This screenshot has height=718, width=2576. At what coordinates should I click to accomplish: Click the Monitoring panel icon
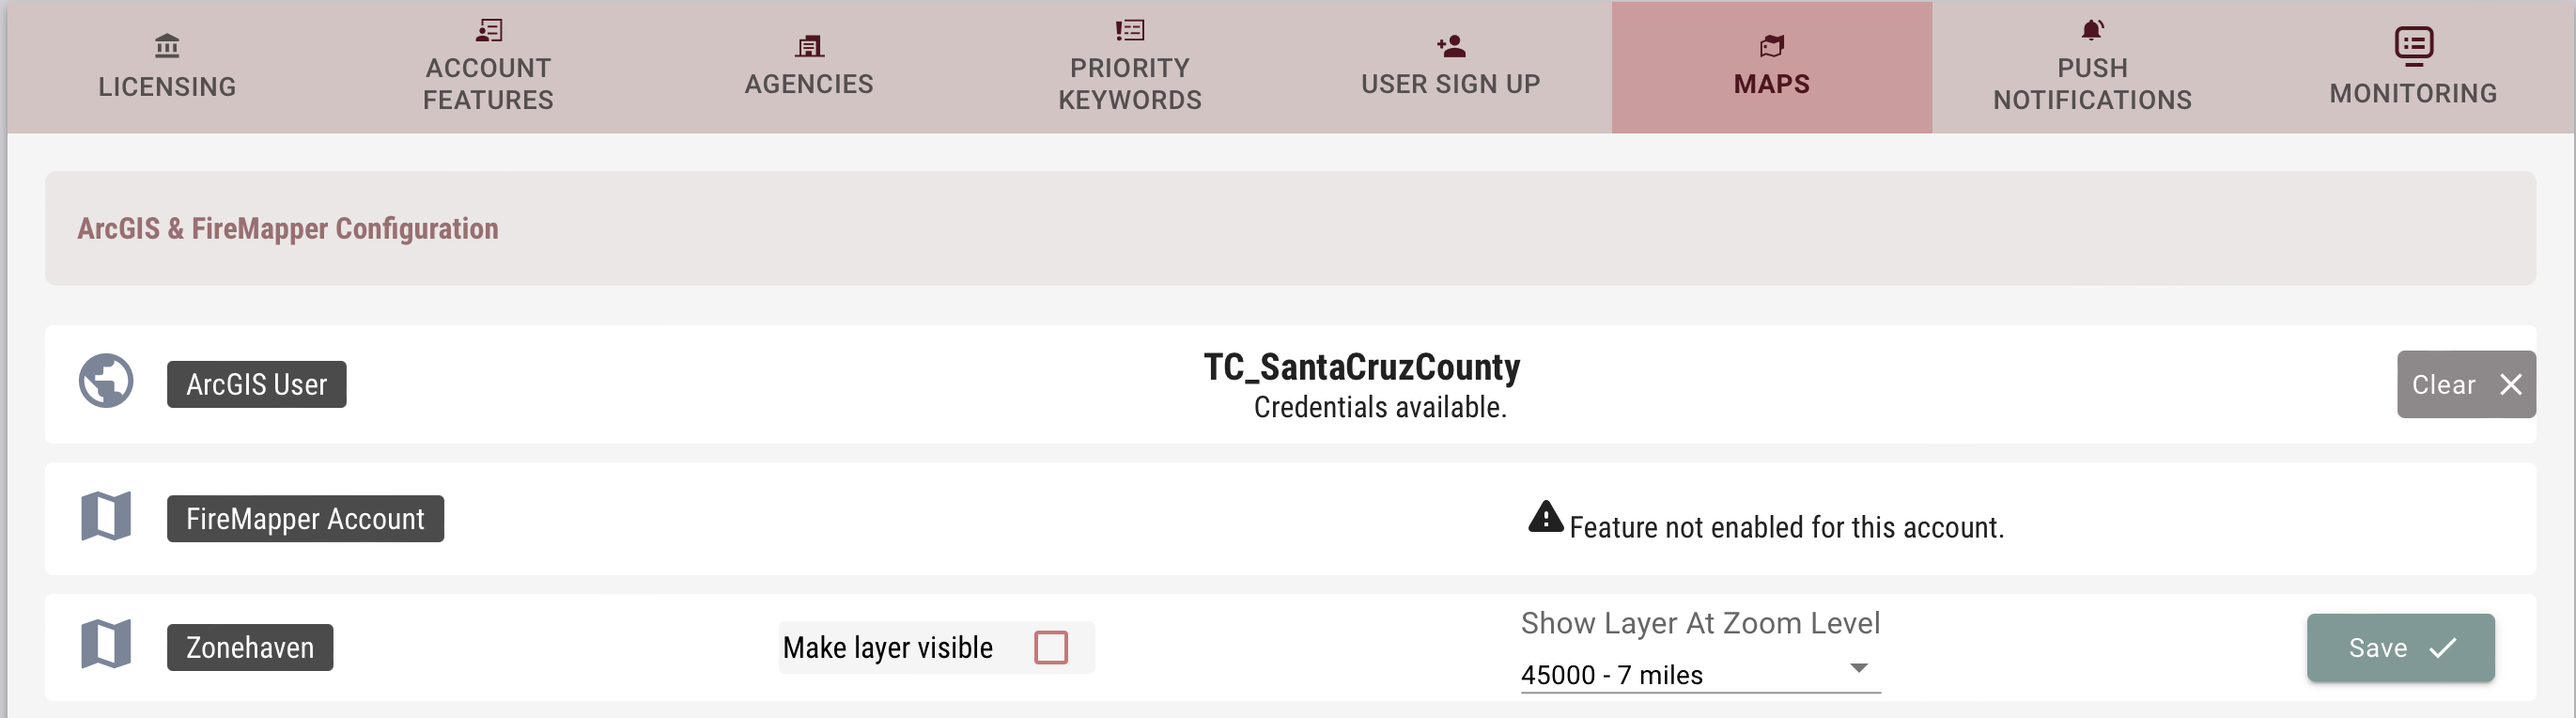pyautogui.click(x=2413, y=46)
